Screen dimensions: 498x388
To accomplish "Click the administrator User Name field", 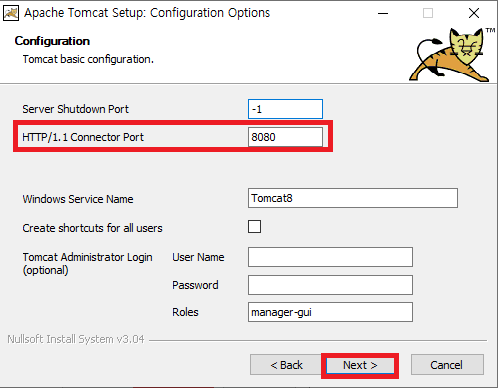I will pos(330,257).
